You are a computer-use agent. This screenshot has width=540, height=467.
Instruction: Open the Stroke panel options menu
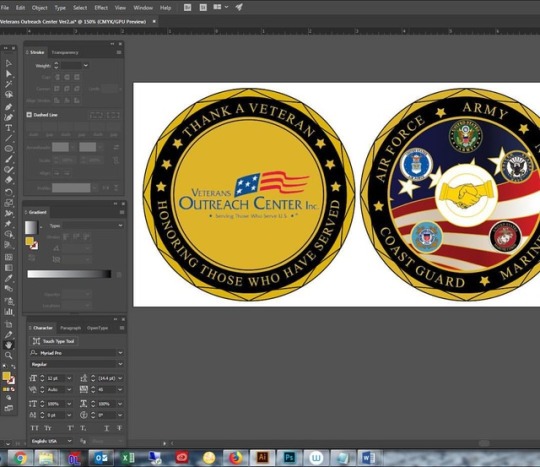(119, 52)
